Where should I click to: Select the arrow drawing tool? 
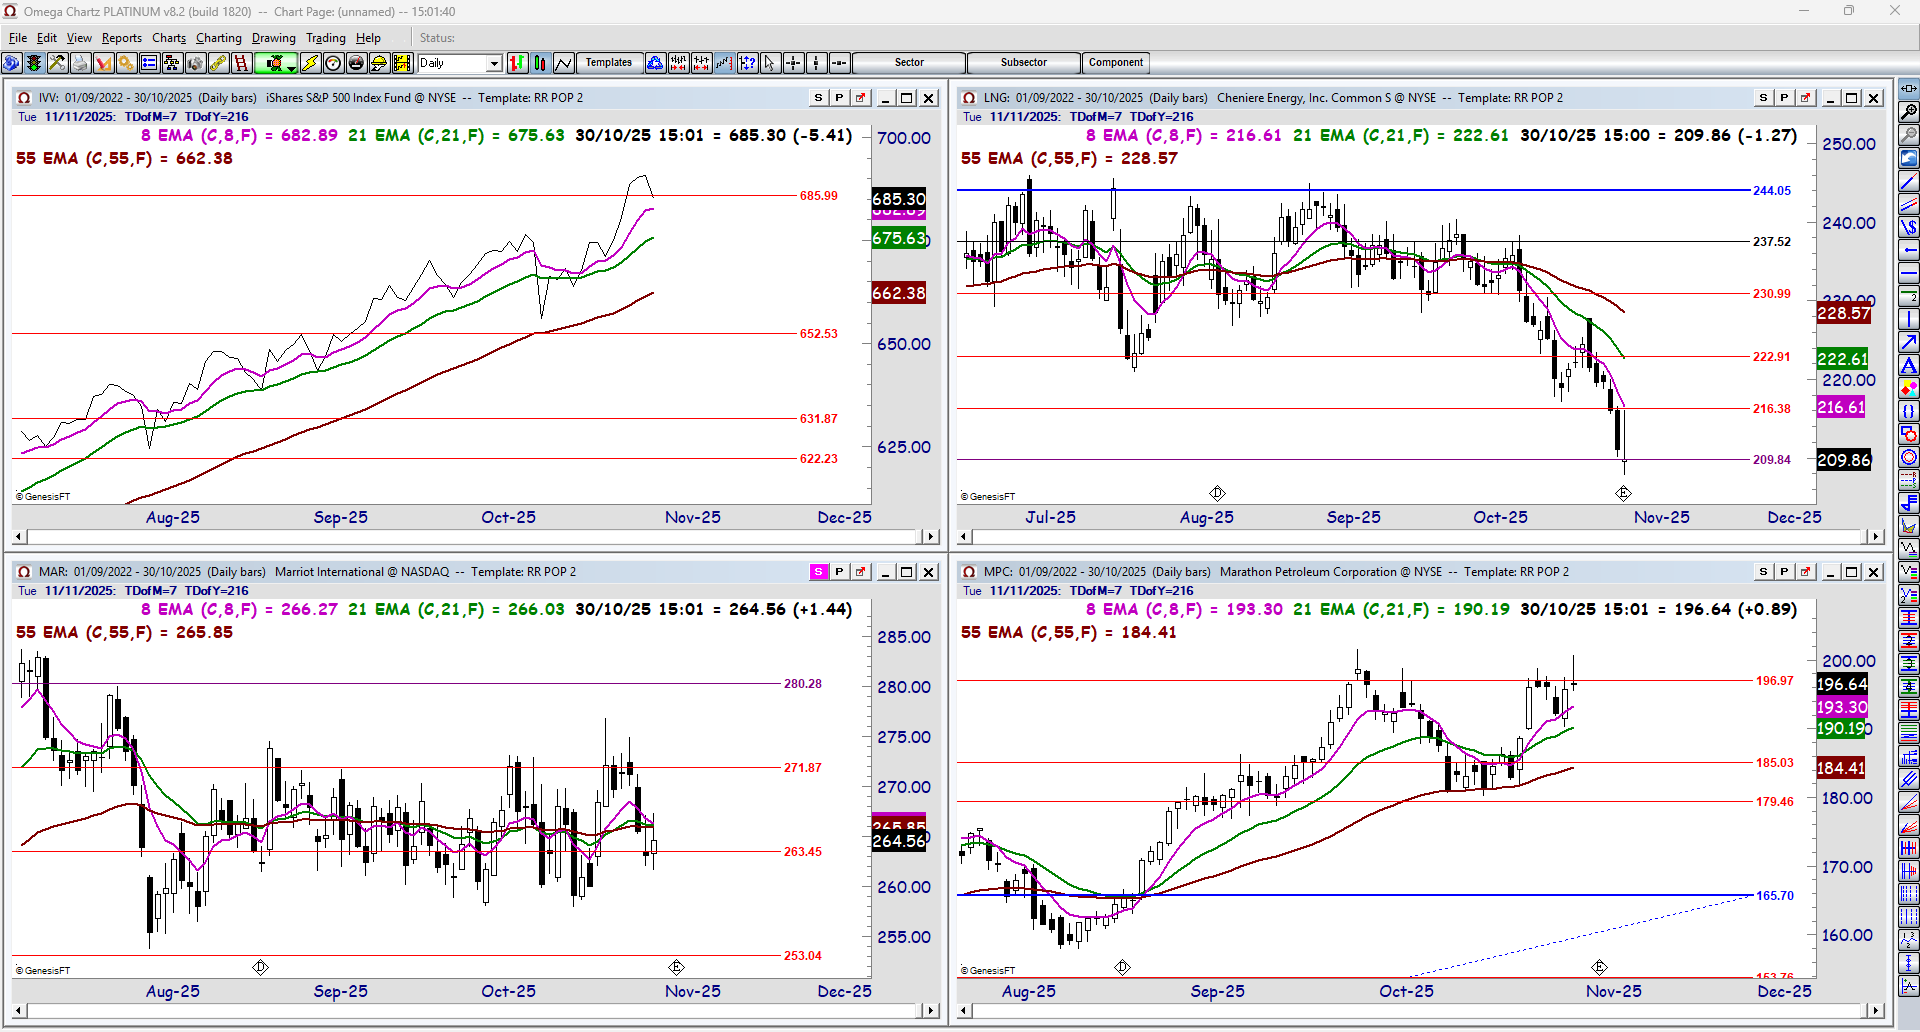pyautogui.click(x=1909, y=343)
